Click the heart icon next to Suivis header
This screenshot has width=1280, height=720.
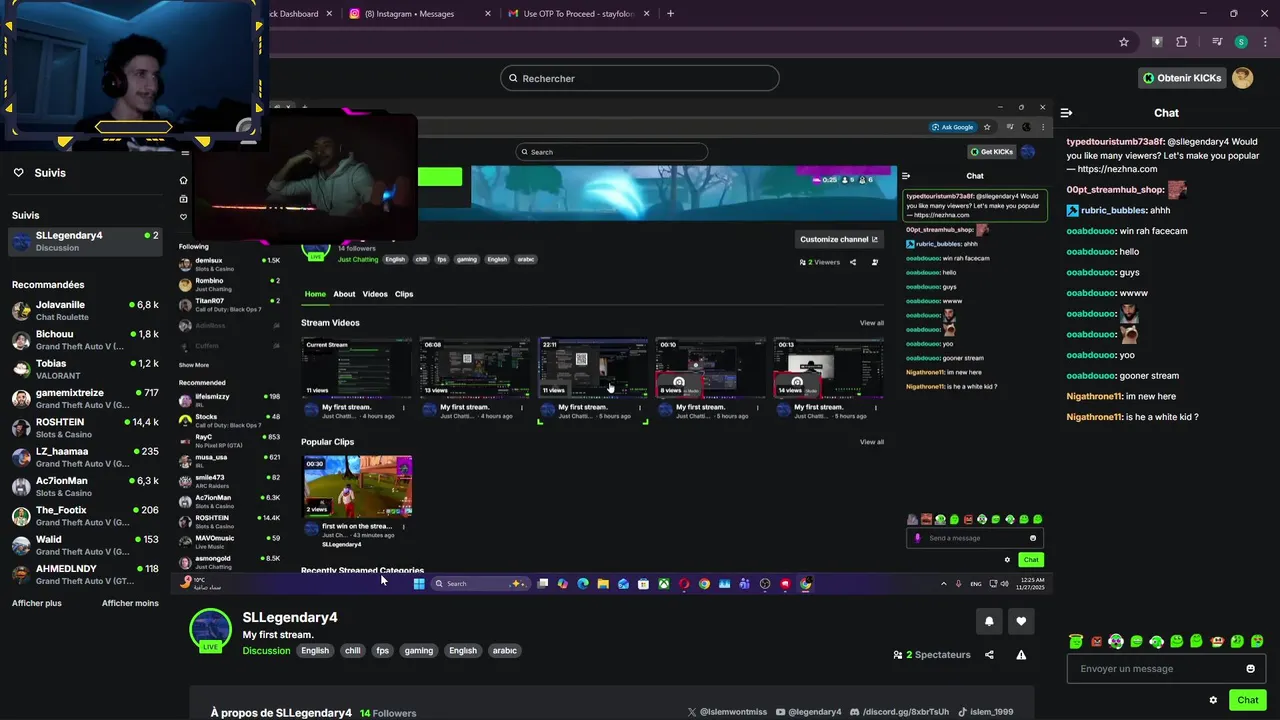18,173
